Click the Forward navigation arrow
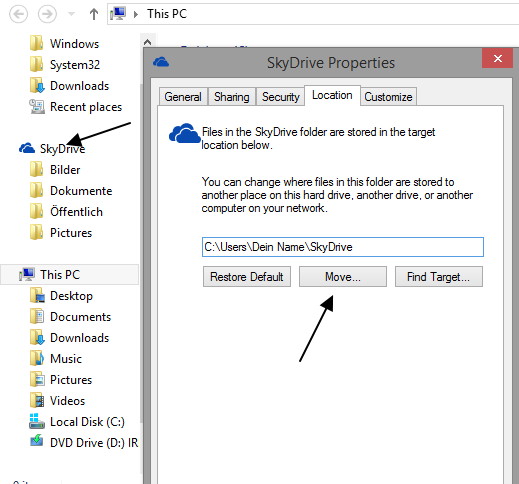Image resolution: width=519 pixels, height=484 pixels. [x=47, y=14]
